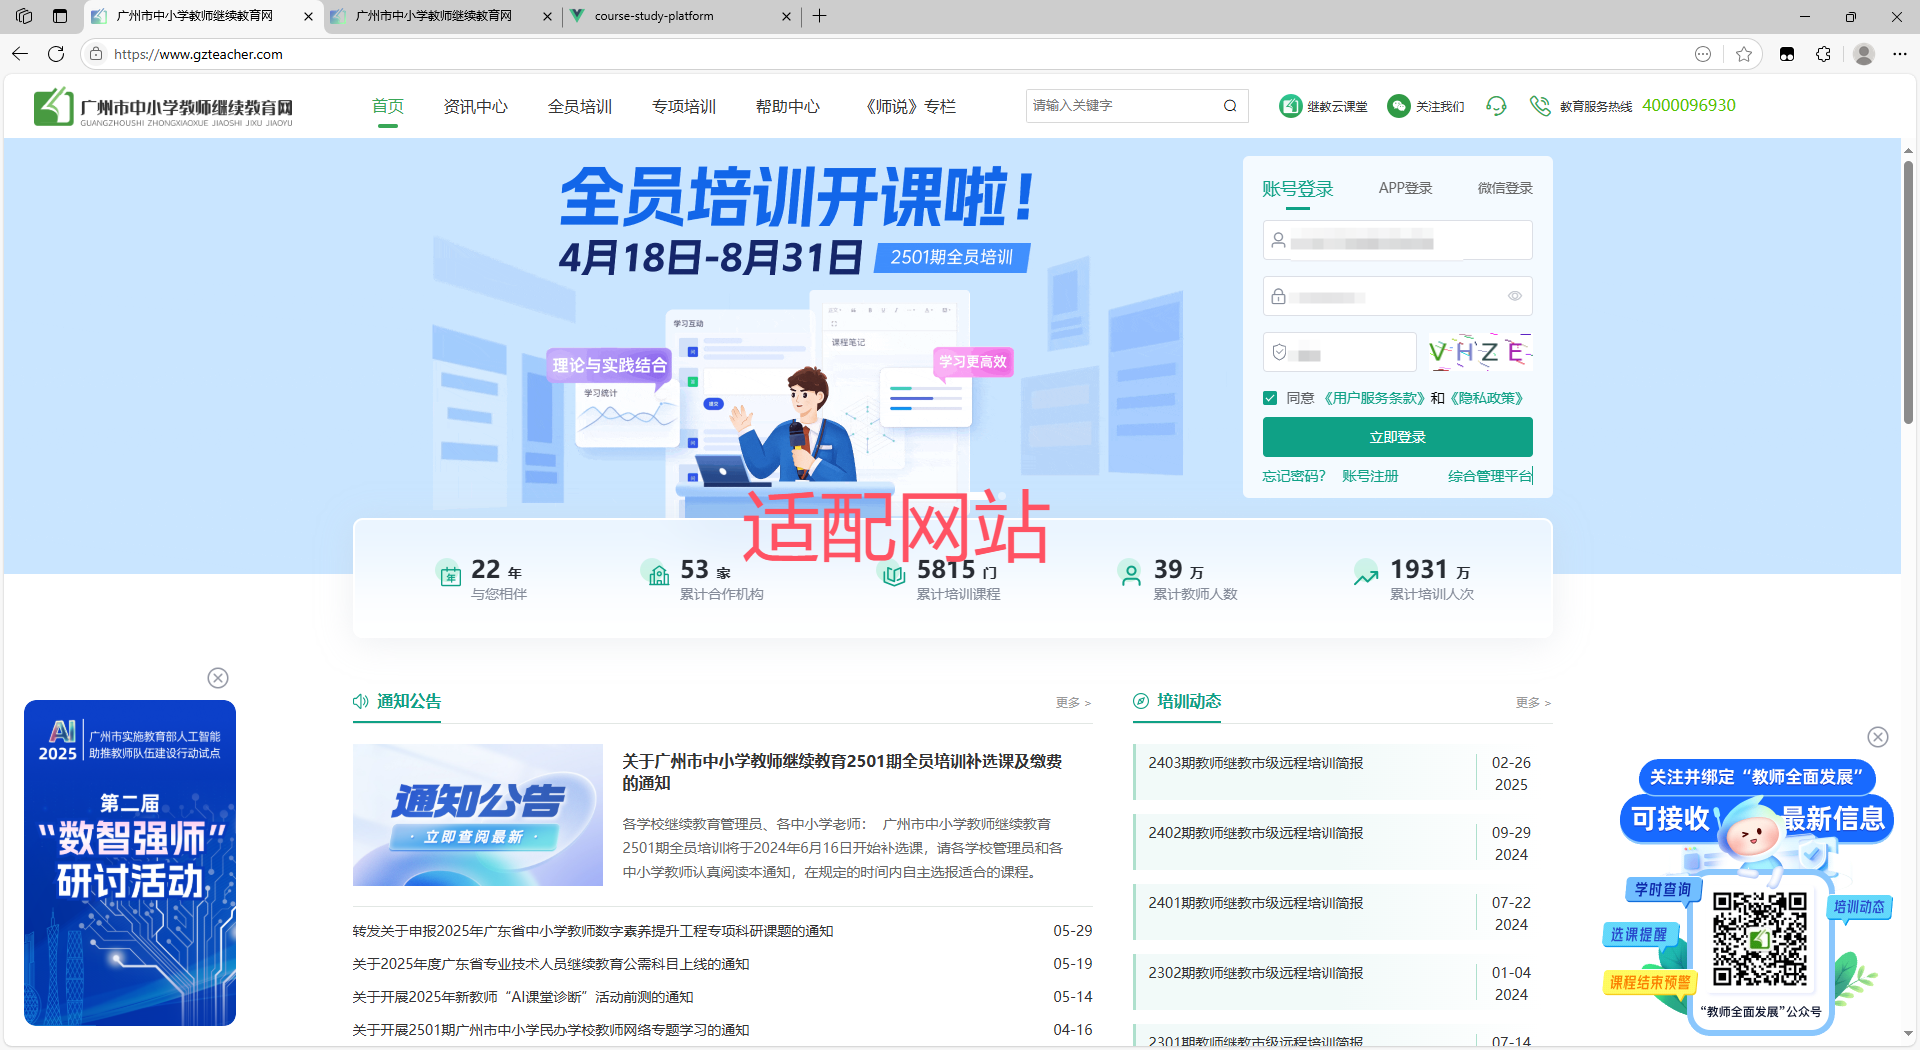
Task: Open the 综合管理平台 link
Action: (x=1490, y=476)
